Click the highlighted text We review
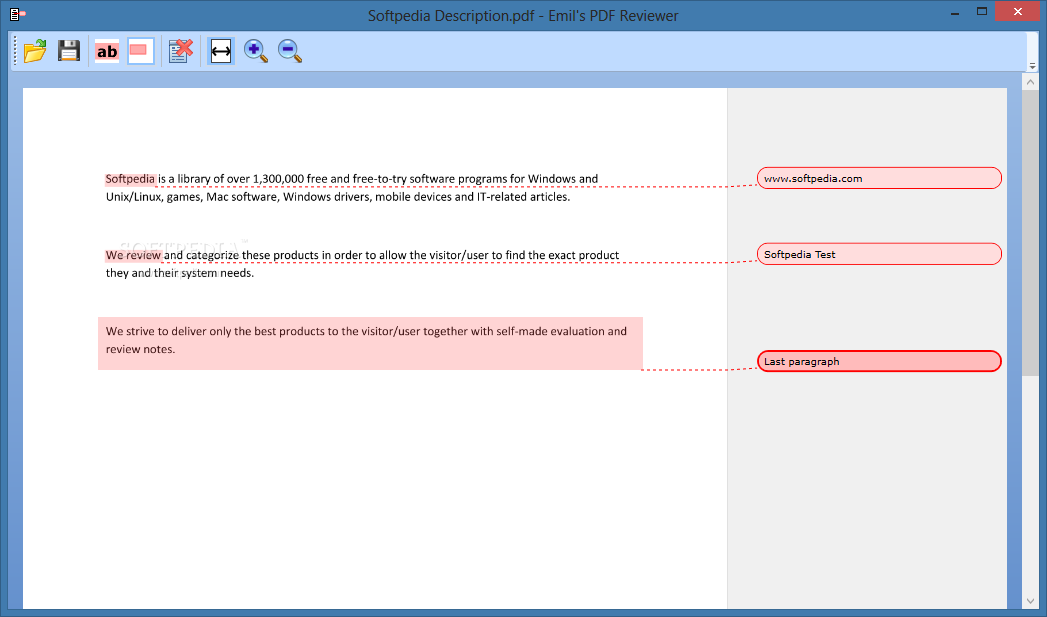Viewport: 1047px width, 617px height. (x=134, y=255)
